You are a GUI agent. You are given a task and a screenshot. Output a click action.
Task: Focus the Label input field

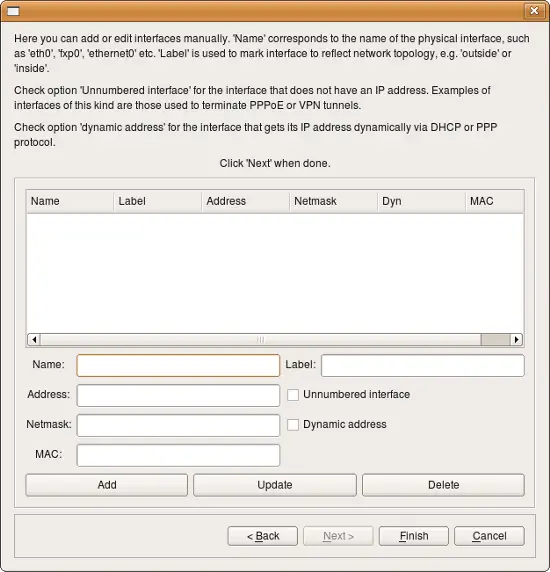423,365
